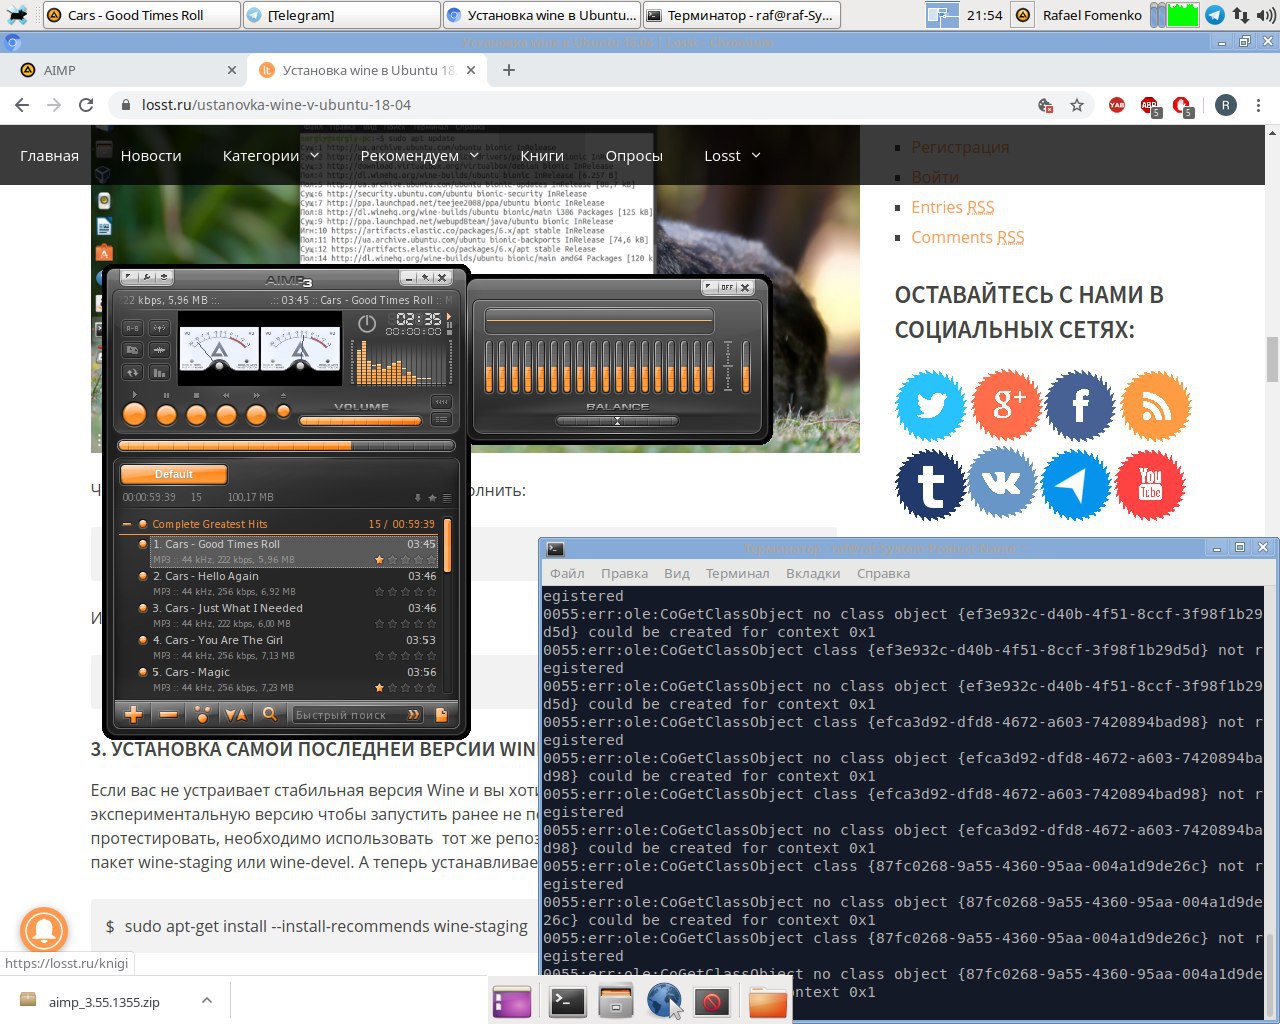
Task: Open Twitter social icon
Action: click(931, 405)
